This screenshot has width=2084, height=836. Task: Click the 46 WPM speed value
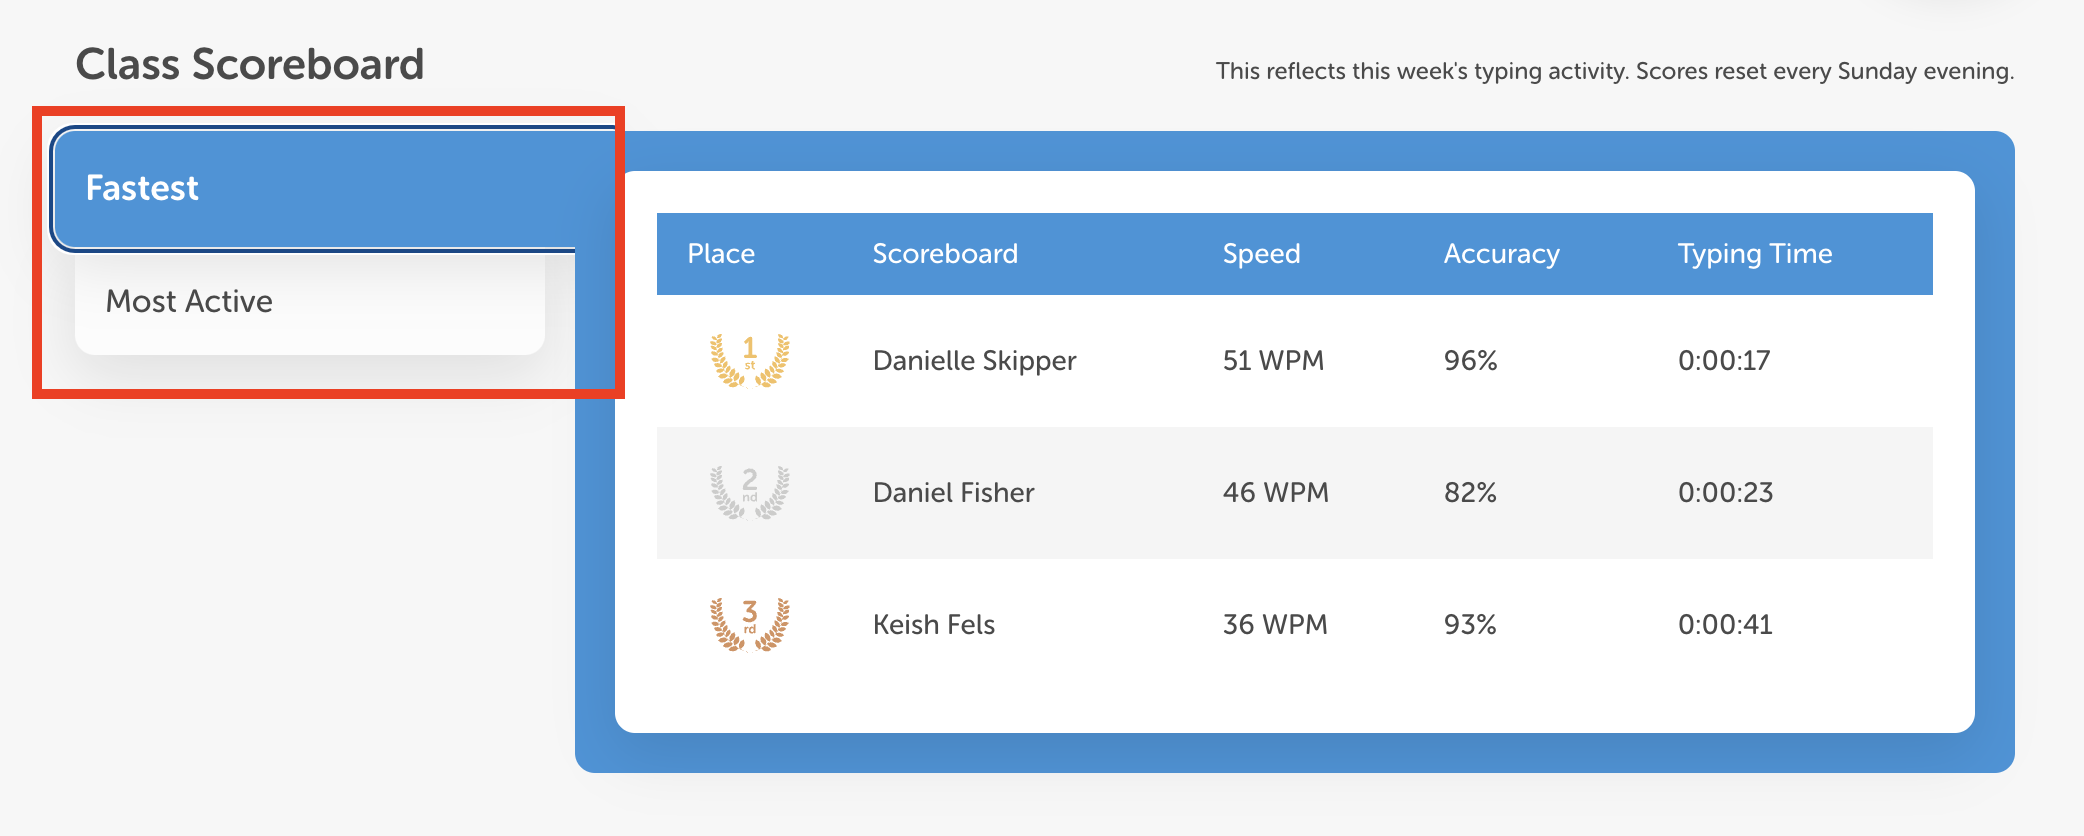click(1275, 492)
